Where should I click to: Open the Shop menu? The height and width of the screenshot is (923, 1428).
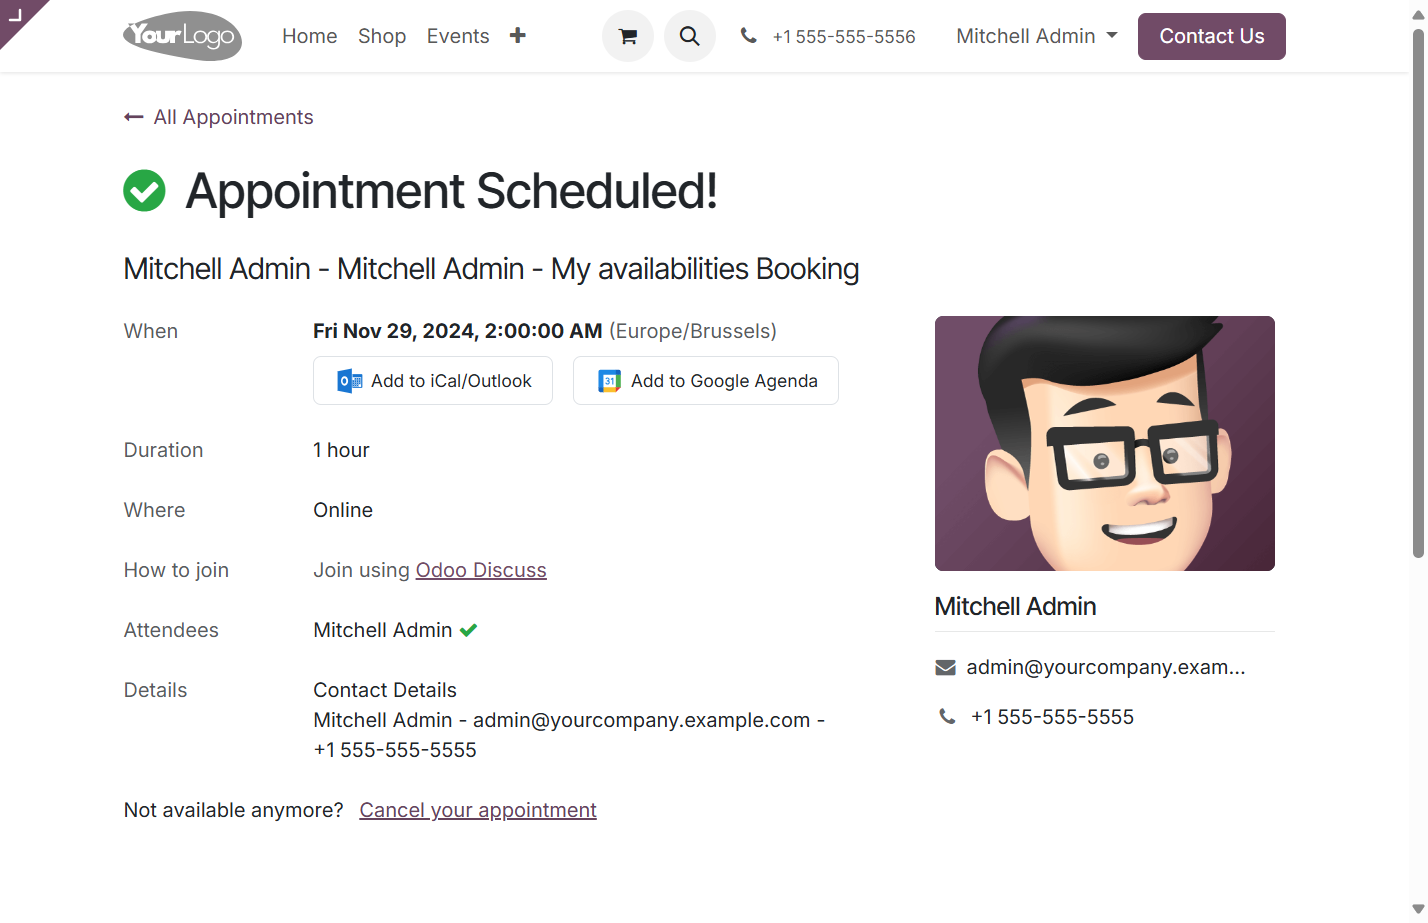coord(382,36)
